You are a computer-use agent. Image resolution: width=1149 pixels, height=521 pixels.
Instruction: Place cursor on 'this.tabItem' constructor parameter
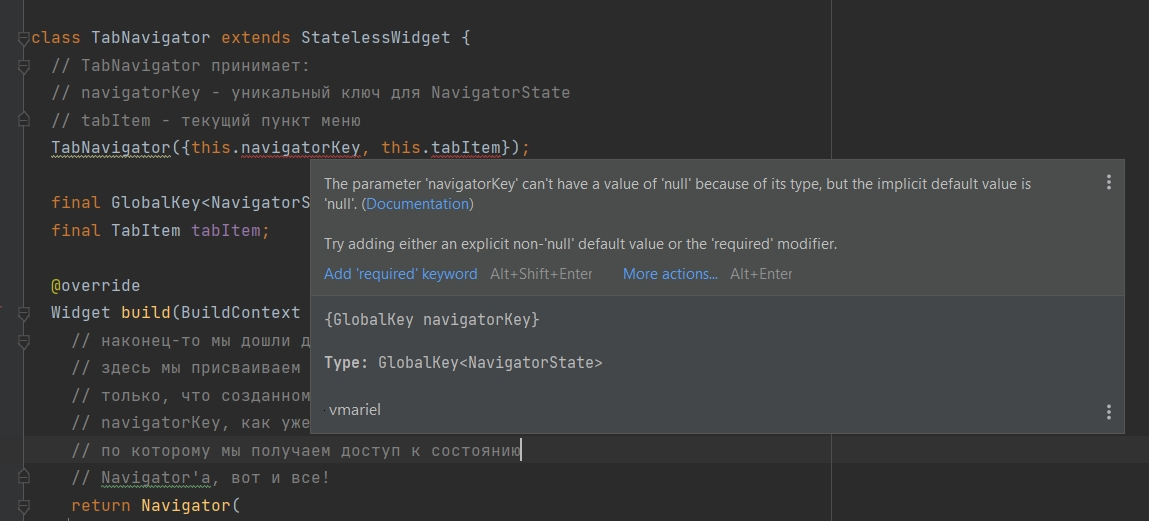[x=440, y=147]
